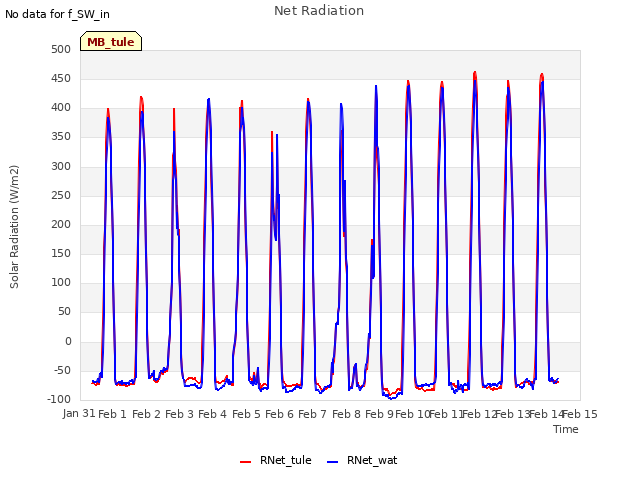Click the 50 y-axis tick label
The width and height of the screenshot is (640, 480).
pos(64,312)
